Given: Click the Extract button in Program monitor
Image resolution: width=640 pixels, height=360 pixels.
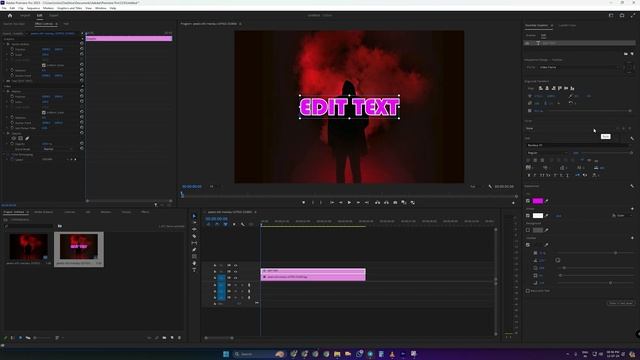Looking at the screenshot, I should [x=386, y=202].
